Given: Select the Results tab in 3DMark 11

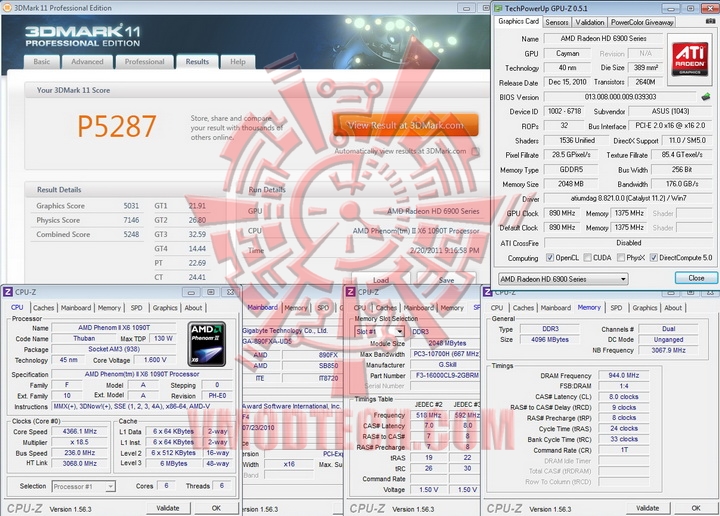Looking at the screenshot, I should (197, 62).
